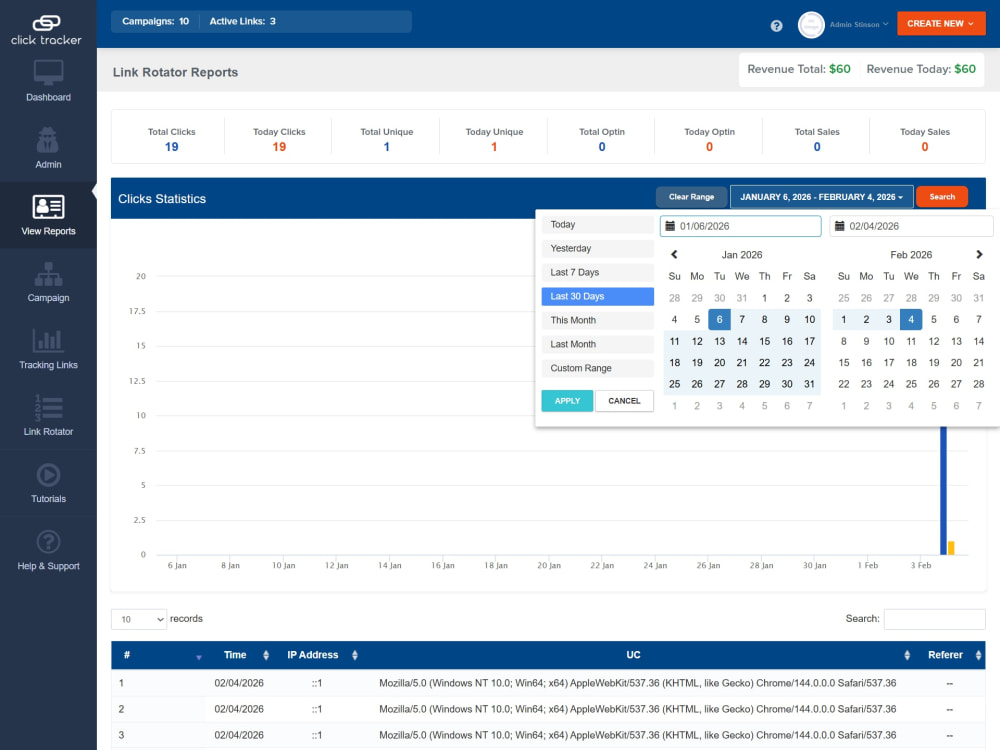This screenshot has width=1000, height=750.
Task: Click the blue bar in clicks chart
Action: pos(943,490)
